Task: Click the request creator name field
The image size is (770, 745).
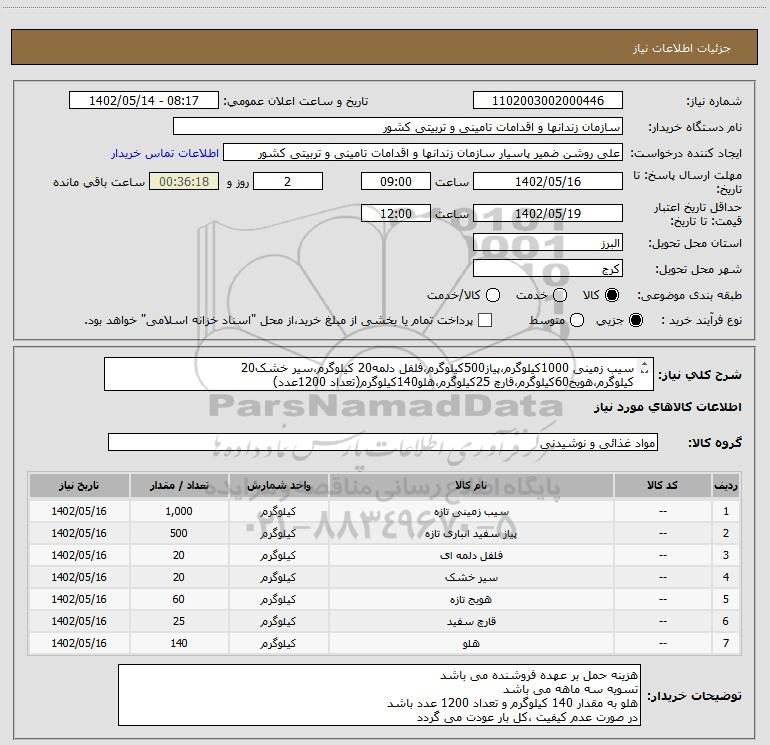Action: point(422,153)
